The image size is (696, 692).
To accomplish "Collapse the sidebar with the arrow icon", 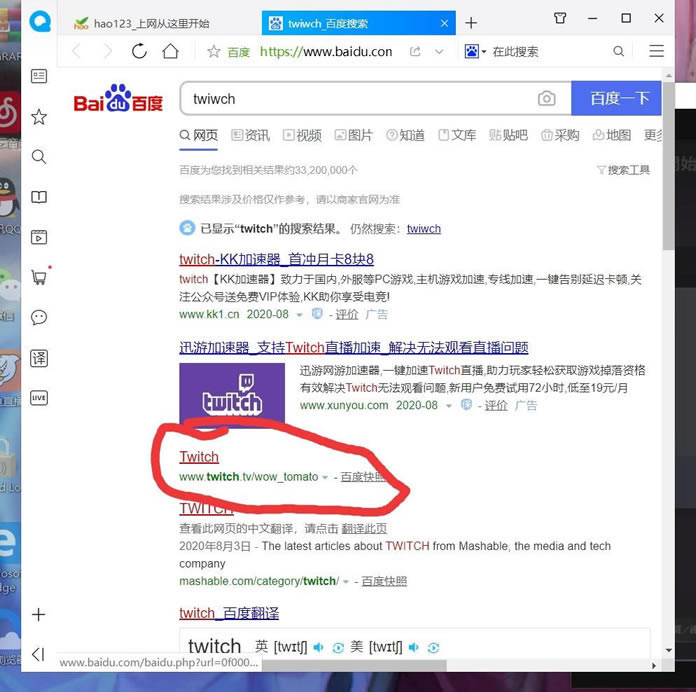I will click(38, 654).
